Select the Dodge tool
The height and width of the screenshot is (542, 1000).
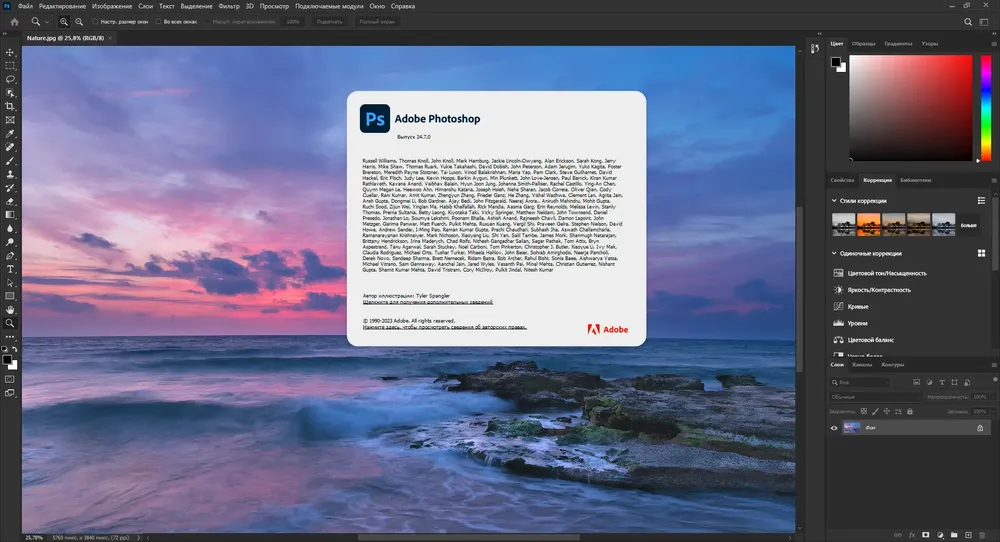10,242
